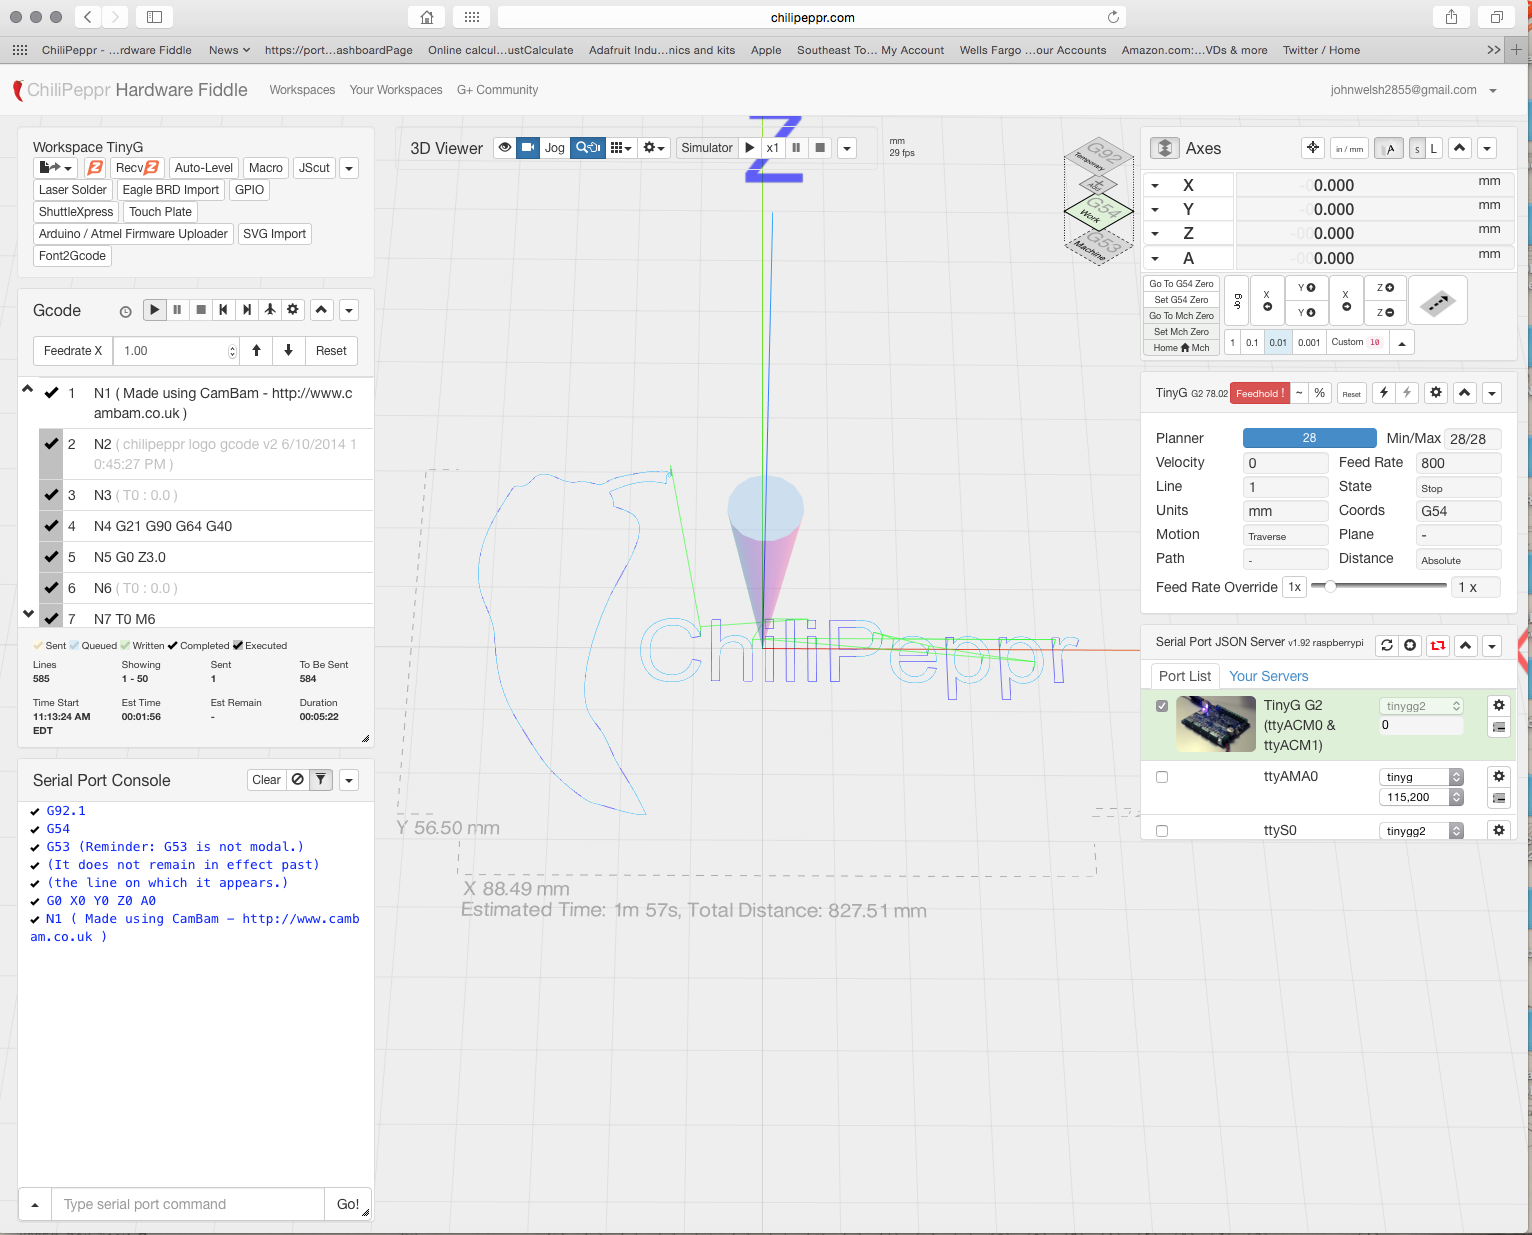Toggle the 3D Viewer eye visibility icon
This screenshot has width=1532, height=1235.
[x=505, y=148]
